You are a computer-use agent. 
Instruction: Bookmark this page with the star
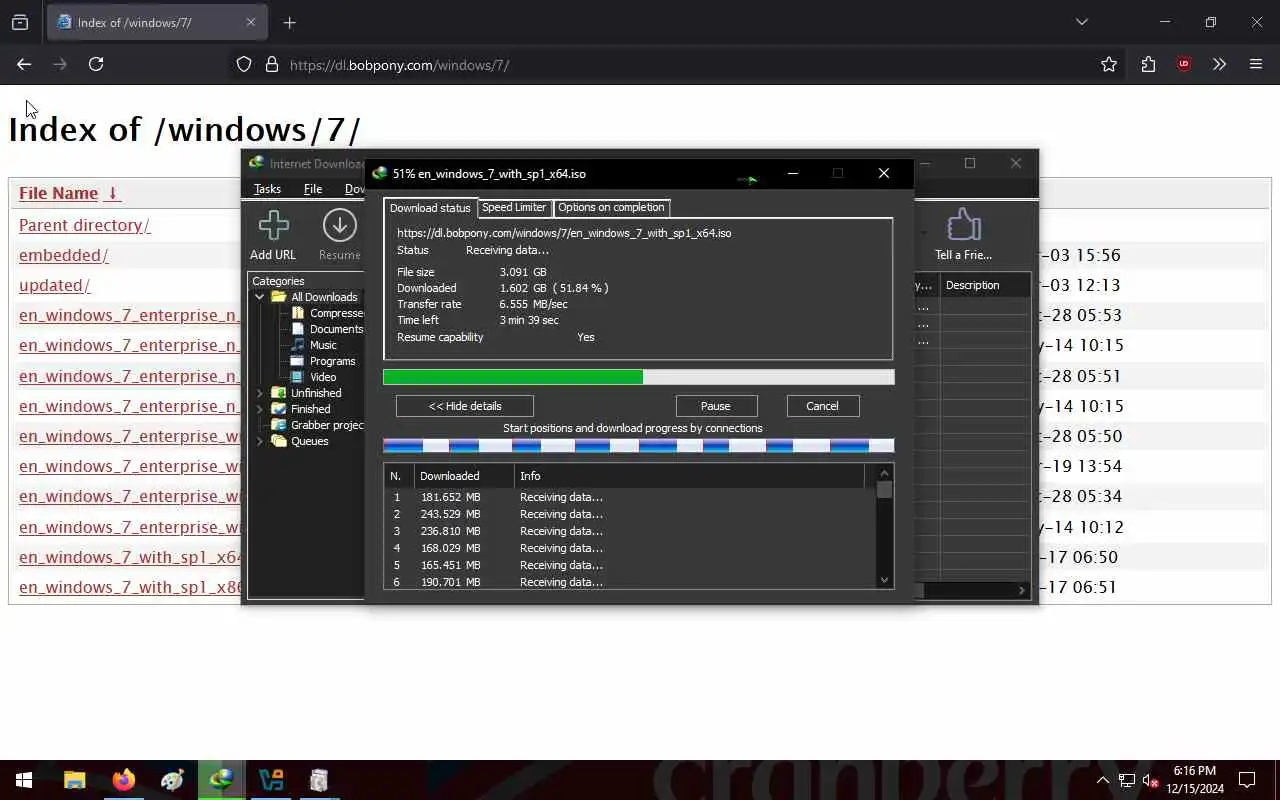click(x=1109, y=64)
